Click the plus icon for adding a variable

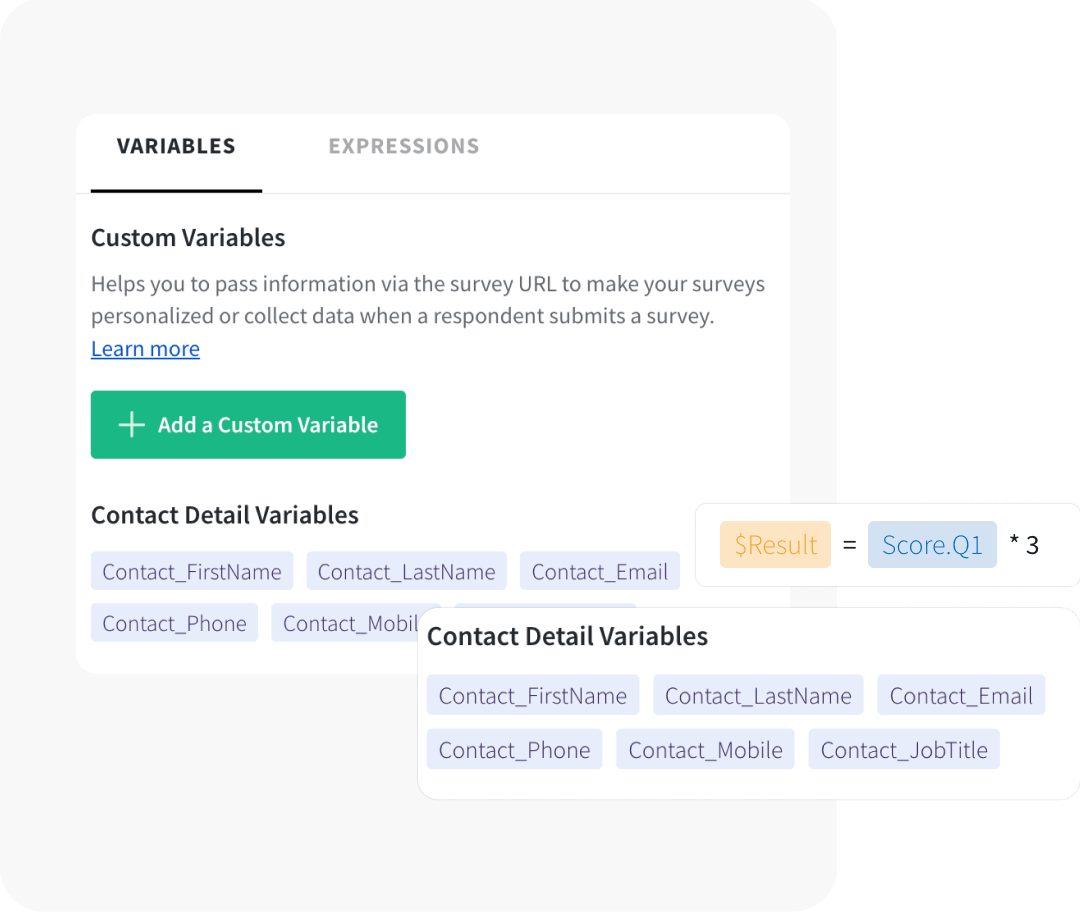coord(132,425)
